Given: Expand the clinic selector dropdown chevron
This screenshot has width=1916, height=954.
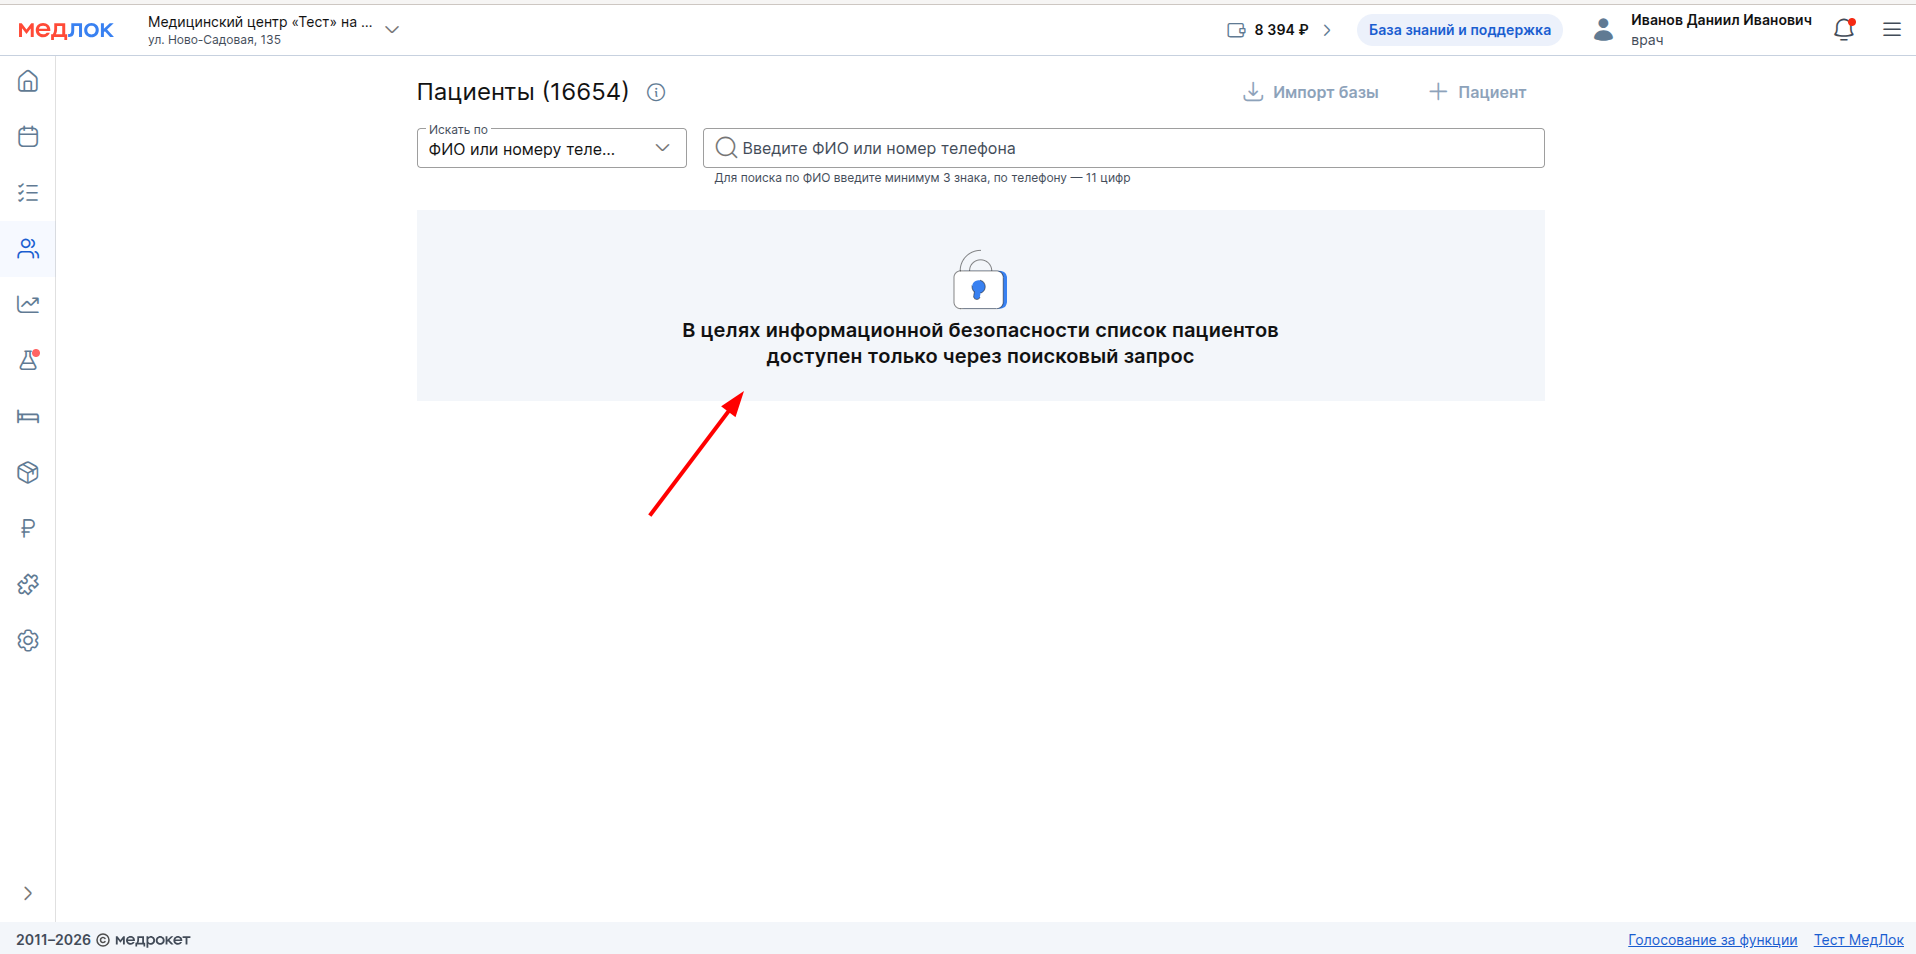Looking at the screenshot, I should coord(392,30).
